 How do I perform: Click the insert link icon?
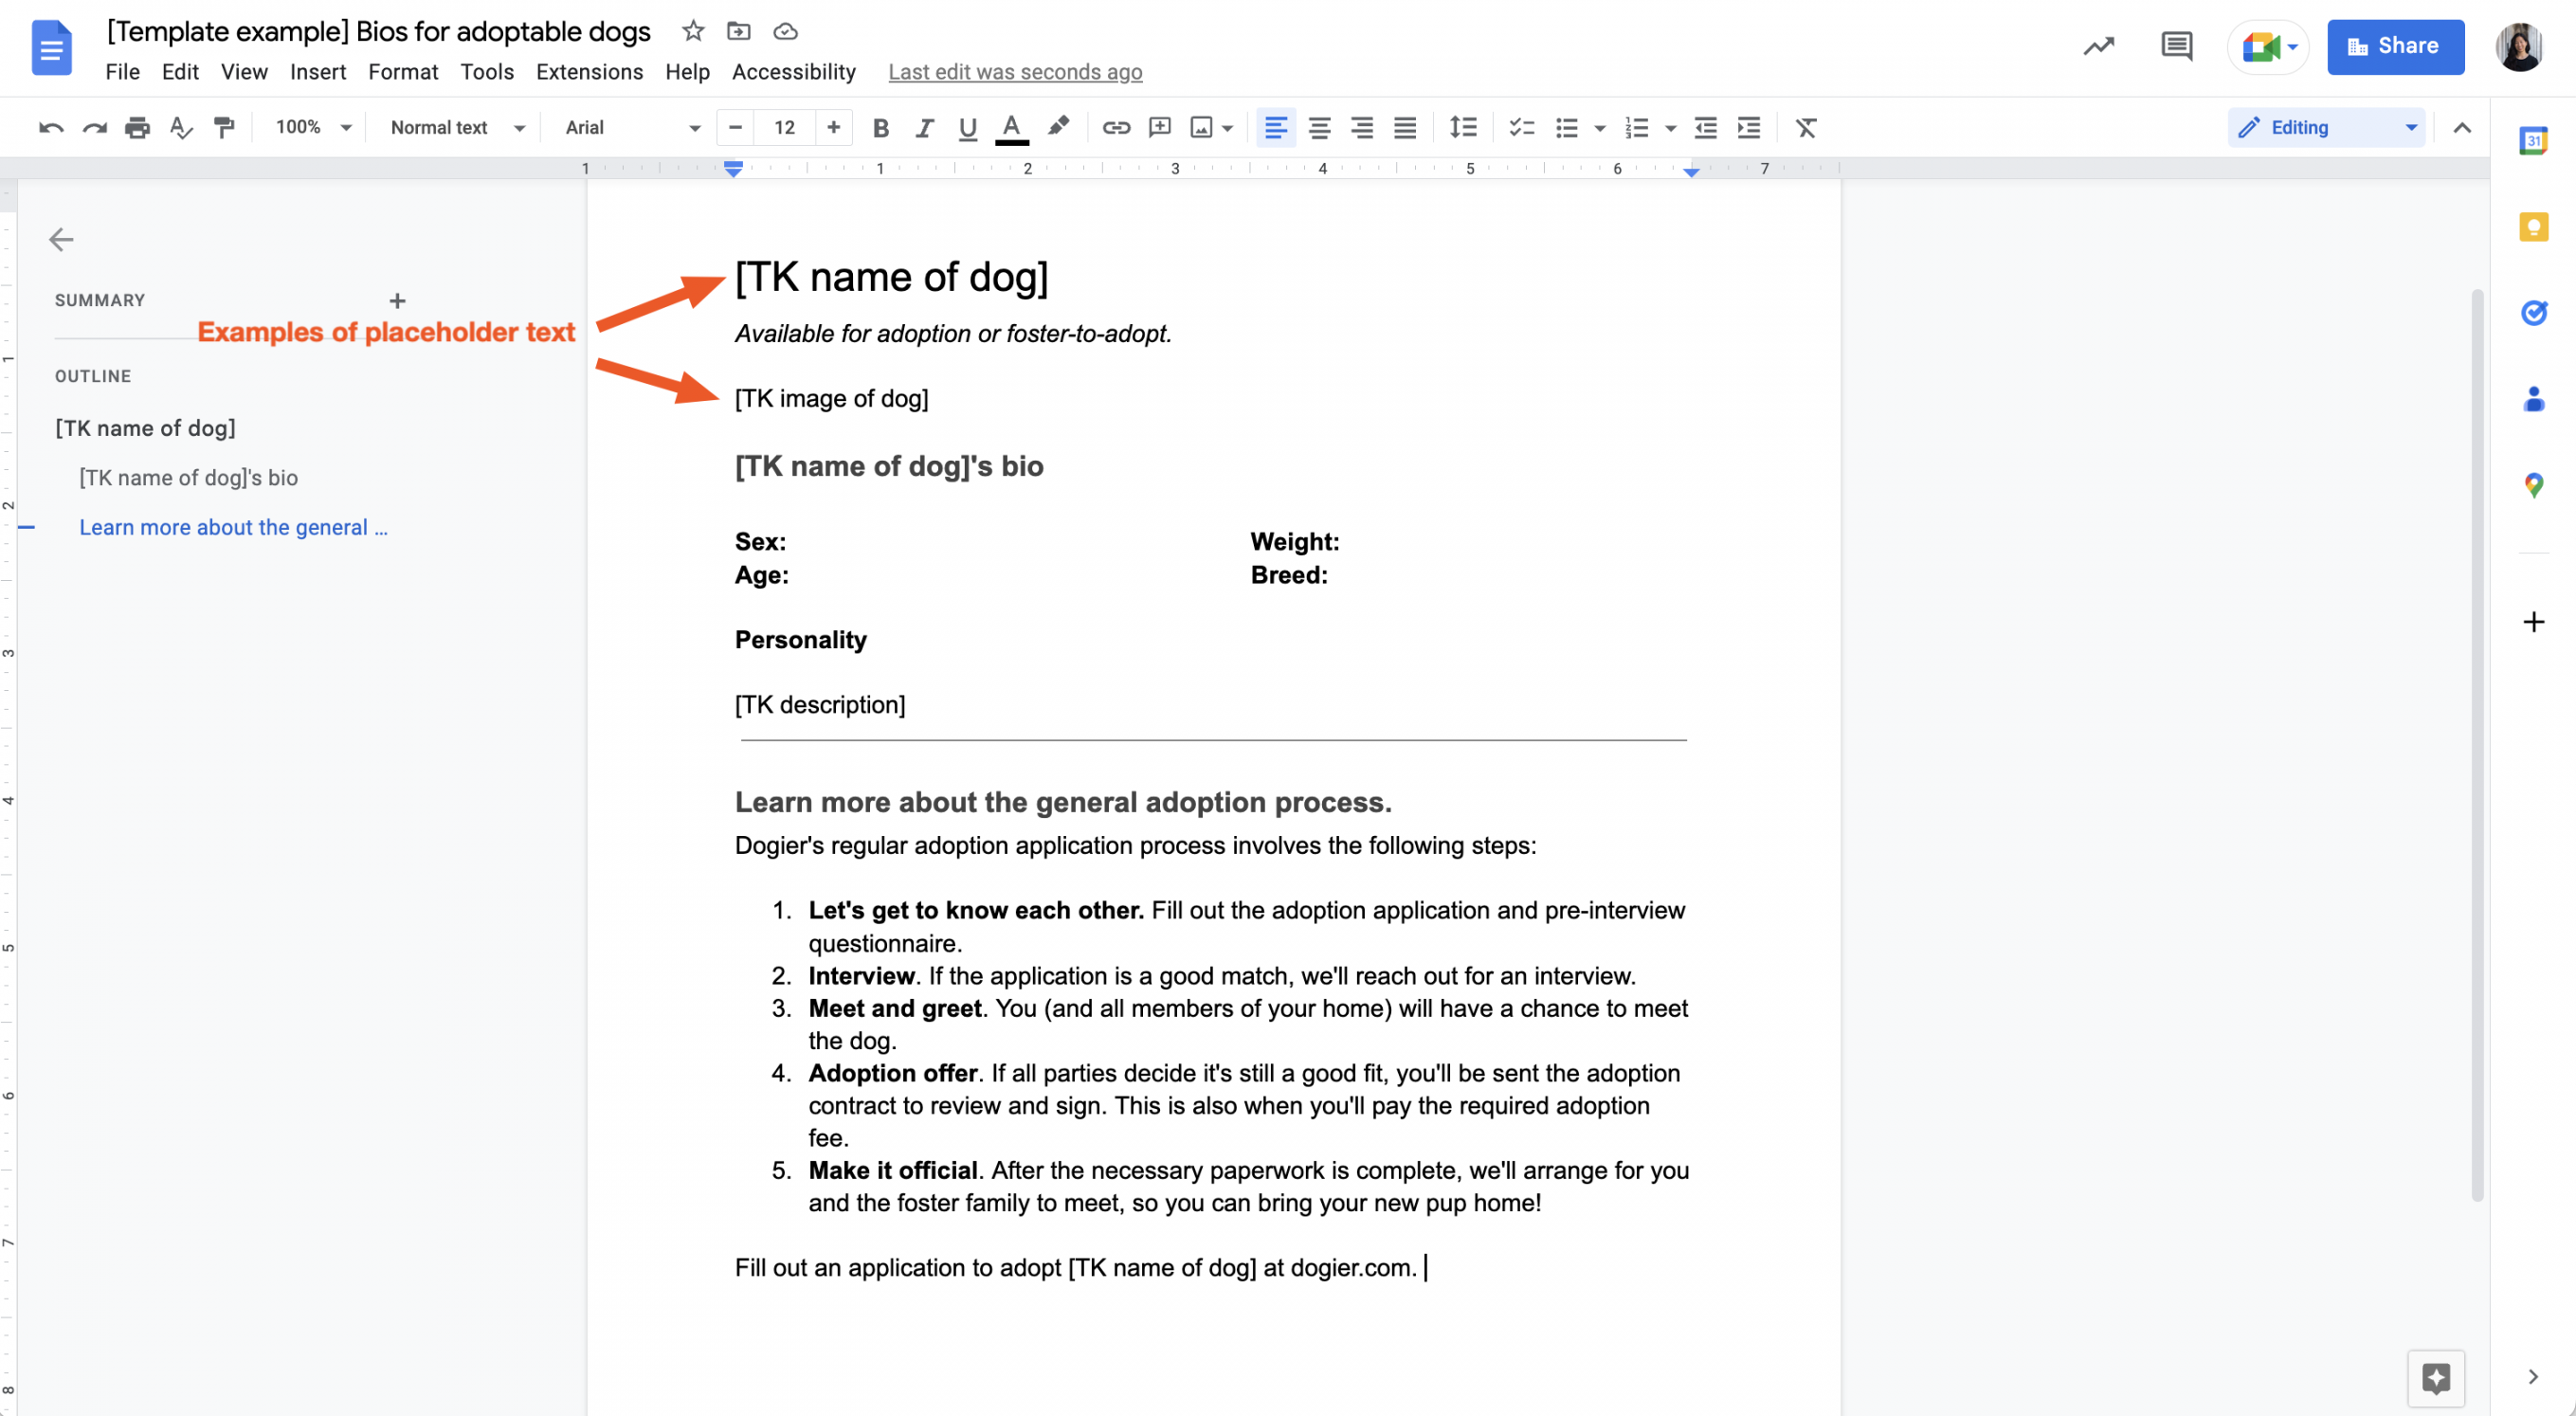(x=1114, y=127)
